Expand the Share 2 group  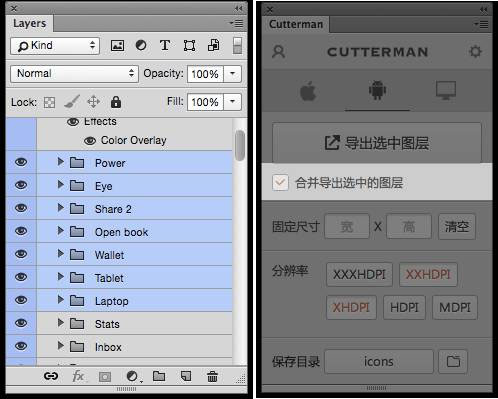coord(60,208)
